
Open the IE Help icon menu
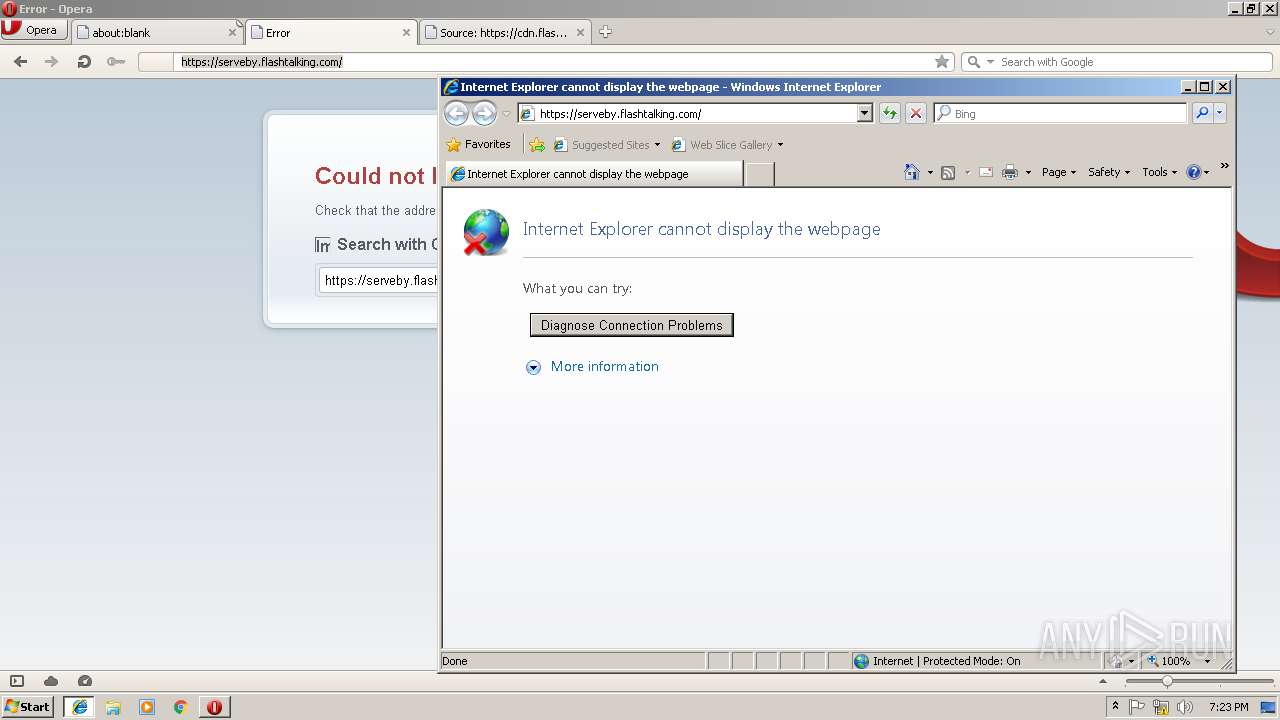1197,172
